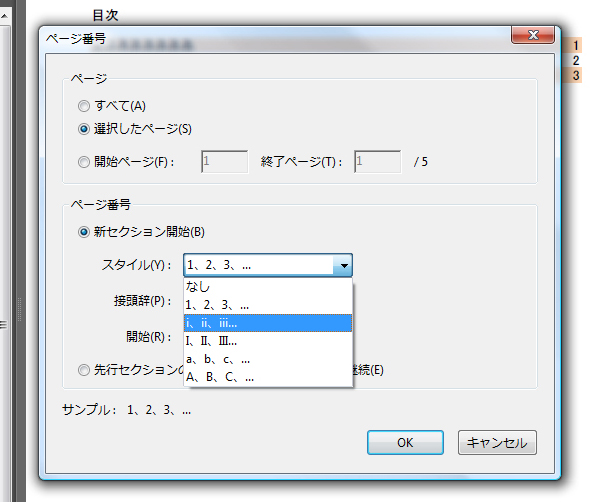Collapse the スタイル dropdown via its arrow
The image size is (593, 502).
coord(343,265)
